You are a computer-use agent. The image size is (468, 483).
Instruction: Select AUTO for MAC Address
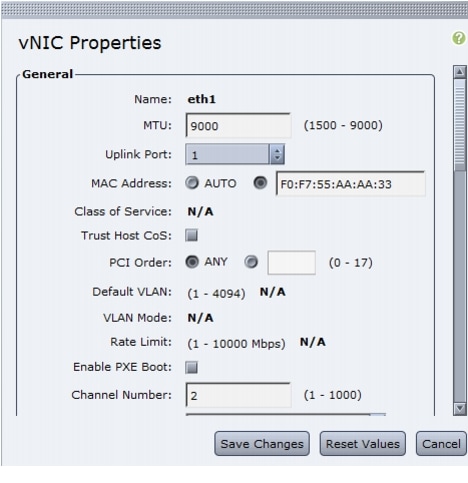click(x=192, y=183)
